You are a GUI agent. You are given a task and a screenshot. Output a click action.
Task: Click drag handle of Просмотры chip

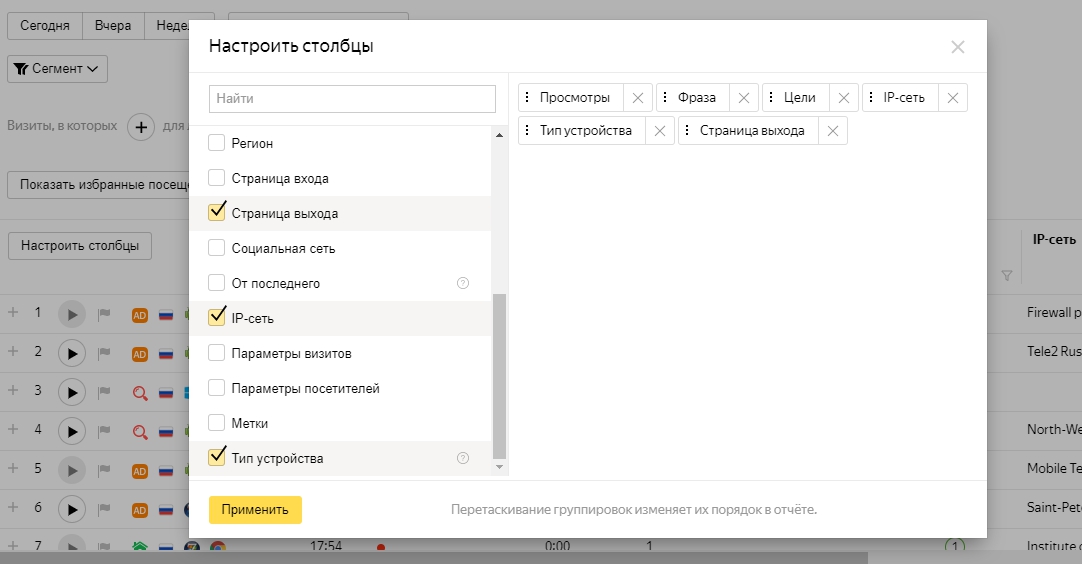(527, 98)
